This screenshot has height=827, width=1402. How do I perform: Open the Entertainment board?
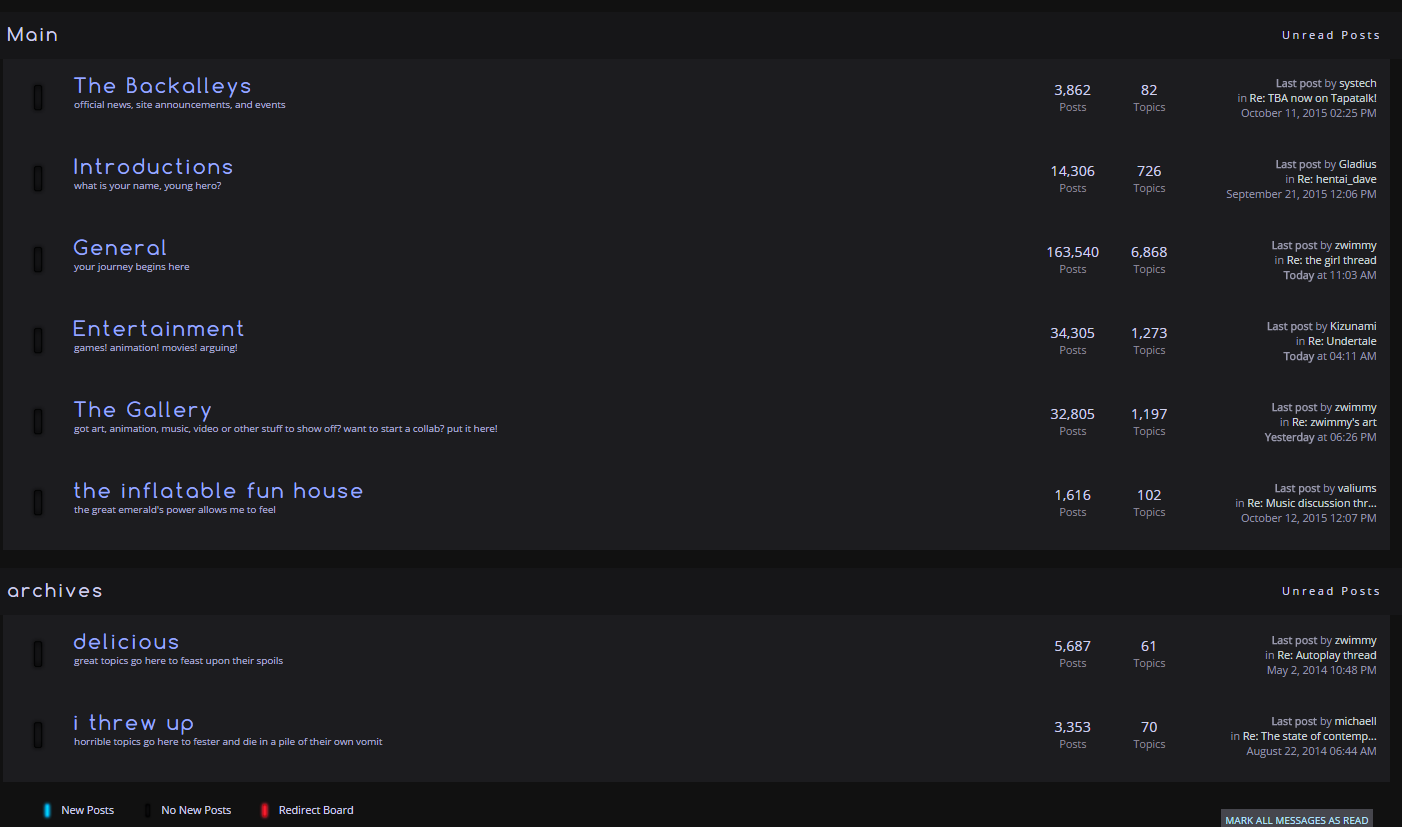pos(158,329)
